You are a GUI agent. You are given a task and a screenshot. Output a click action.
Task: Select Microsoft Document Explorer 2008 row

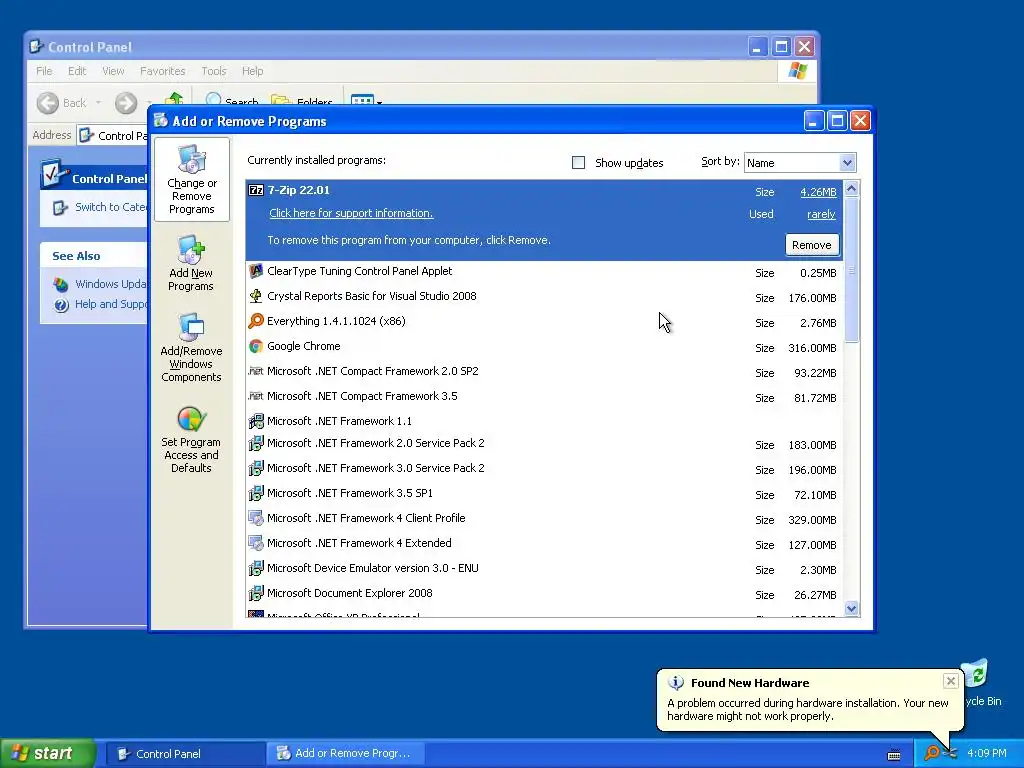point(543,594)
